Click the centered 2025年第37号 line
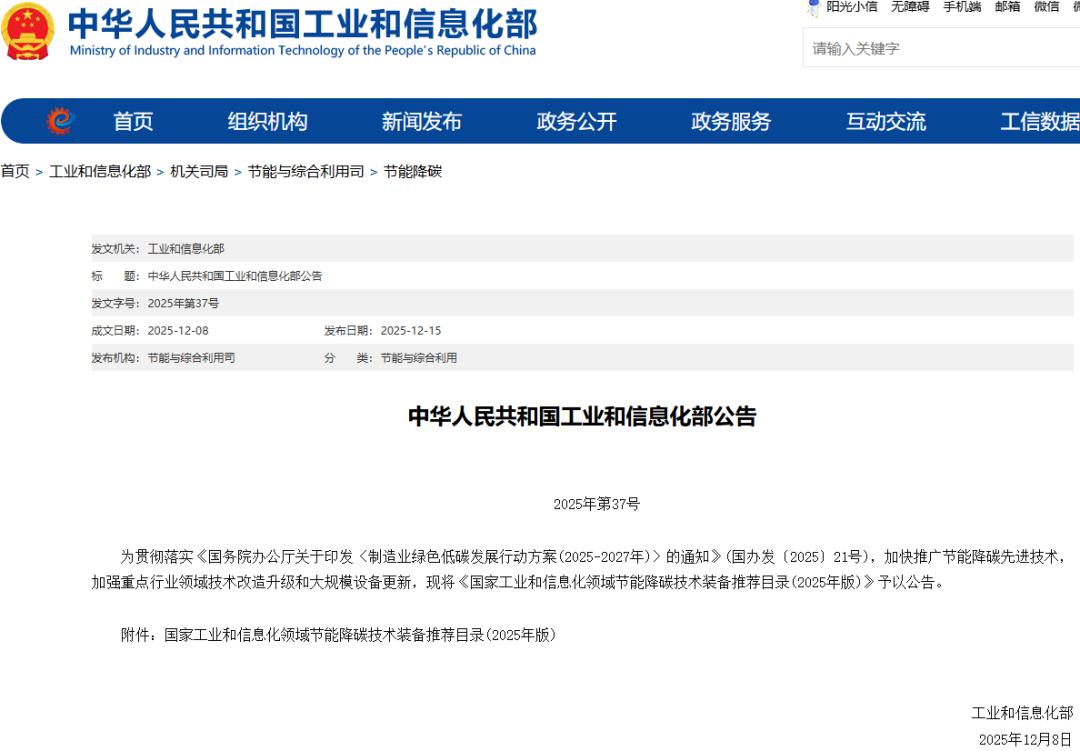This screenshot has width=1080, height=751. (x=596, y=504)
